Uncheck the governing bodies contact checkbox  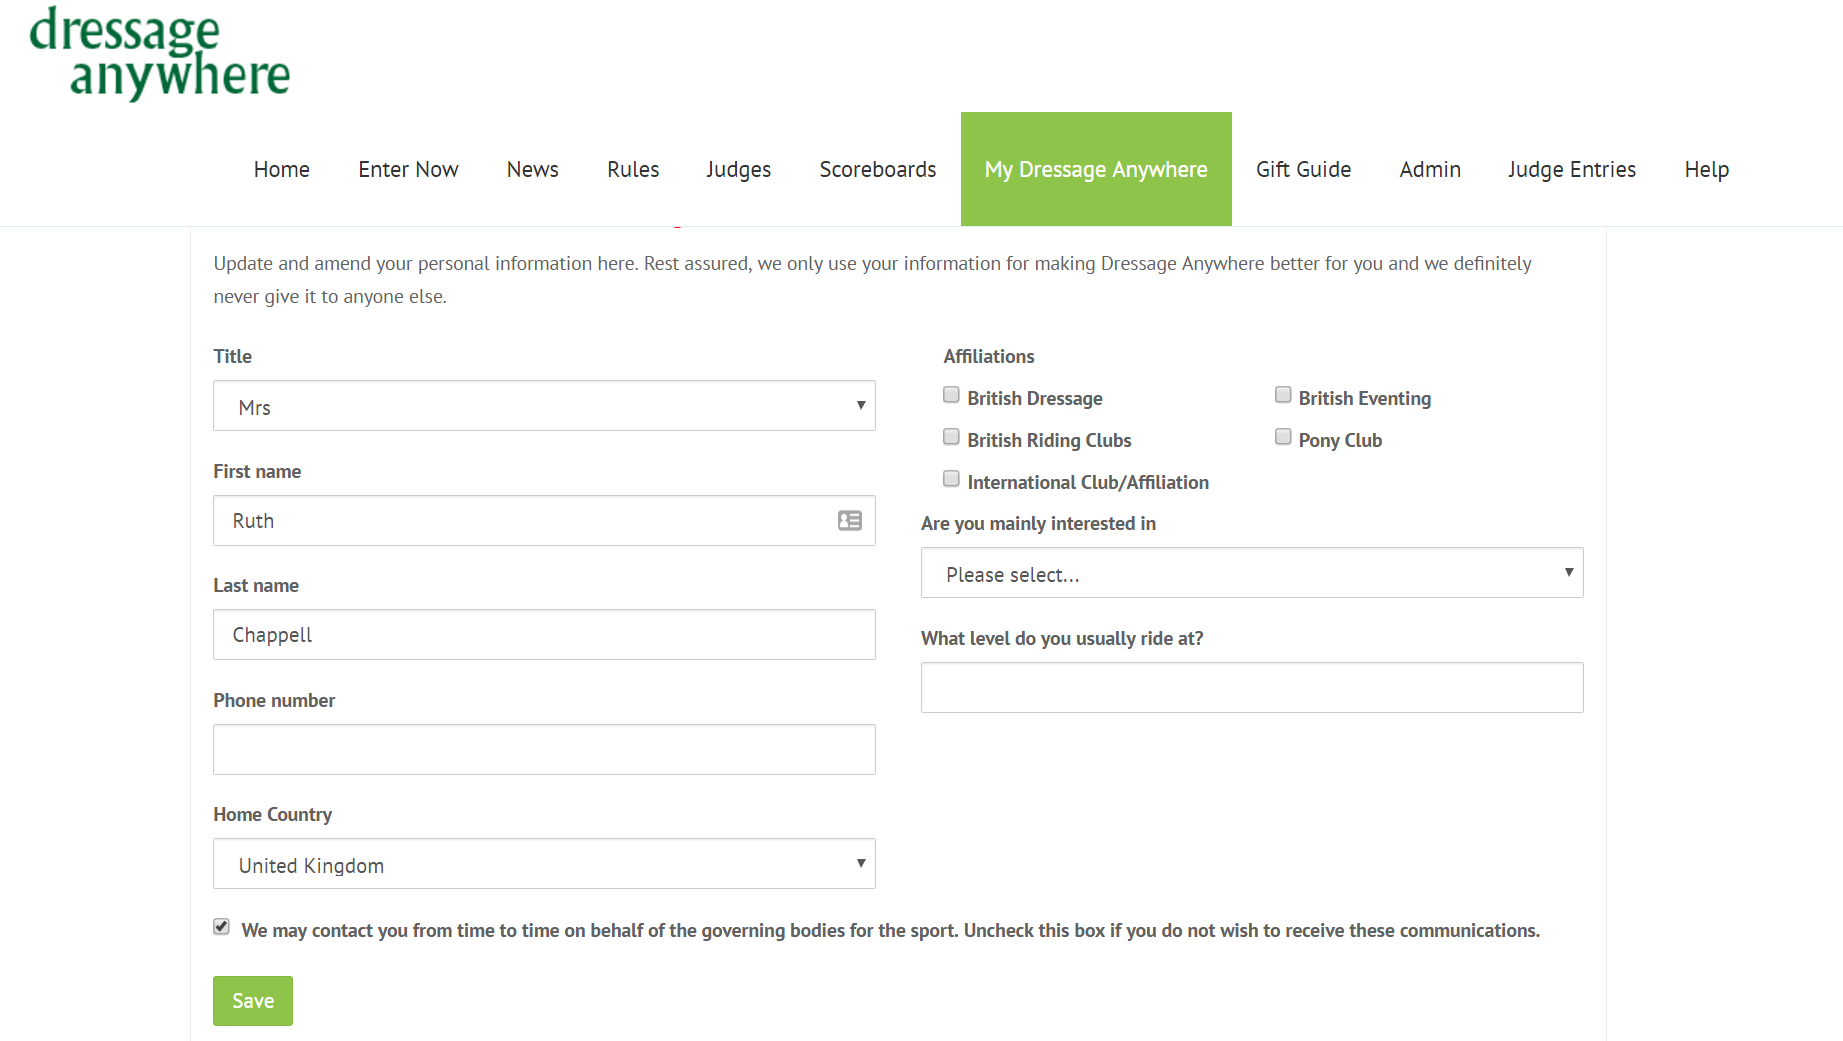pyautogui.click(x=221, y=927)
